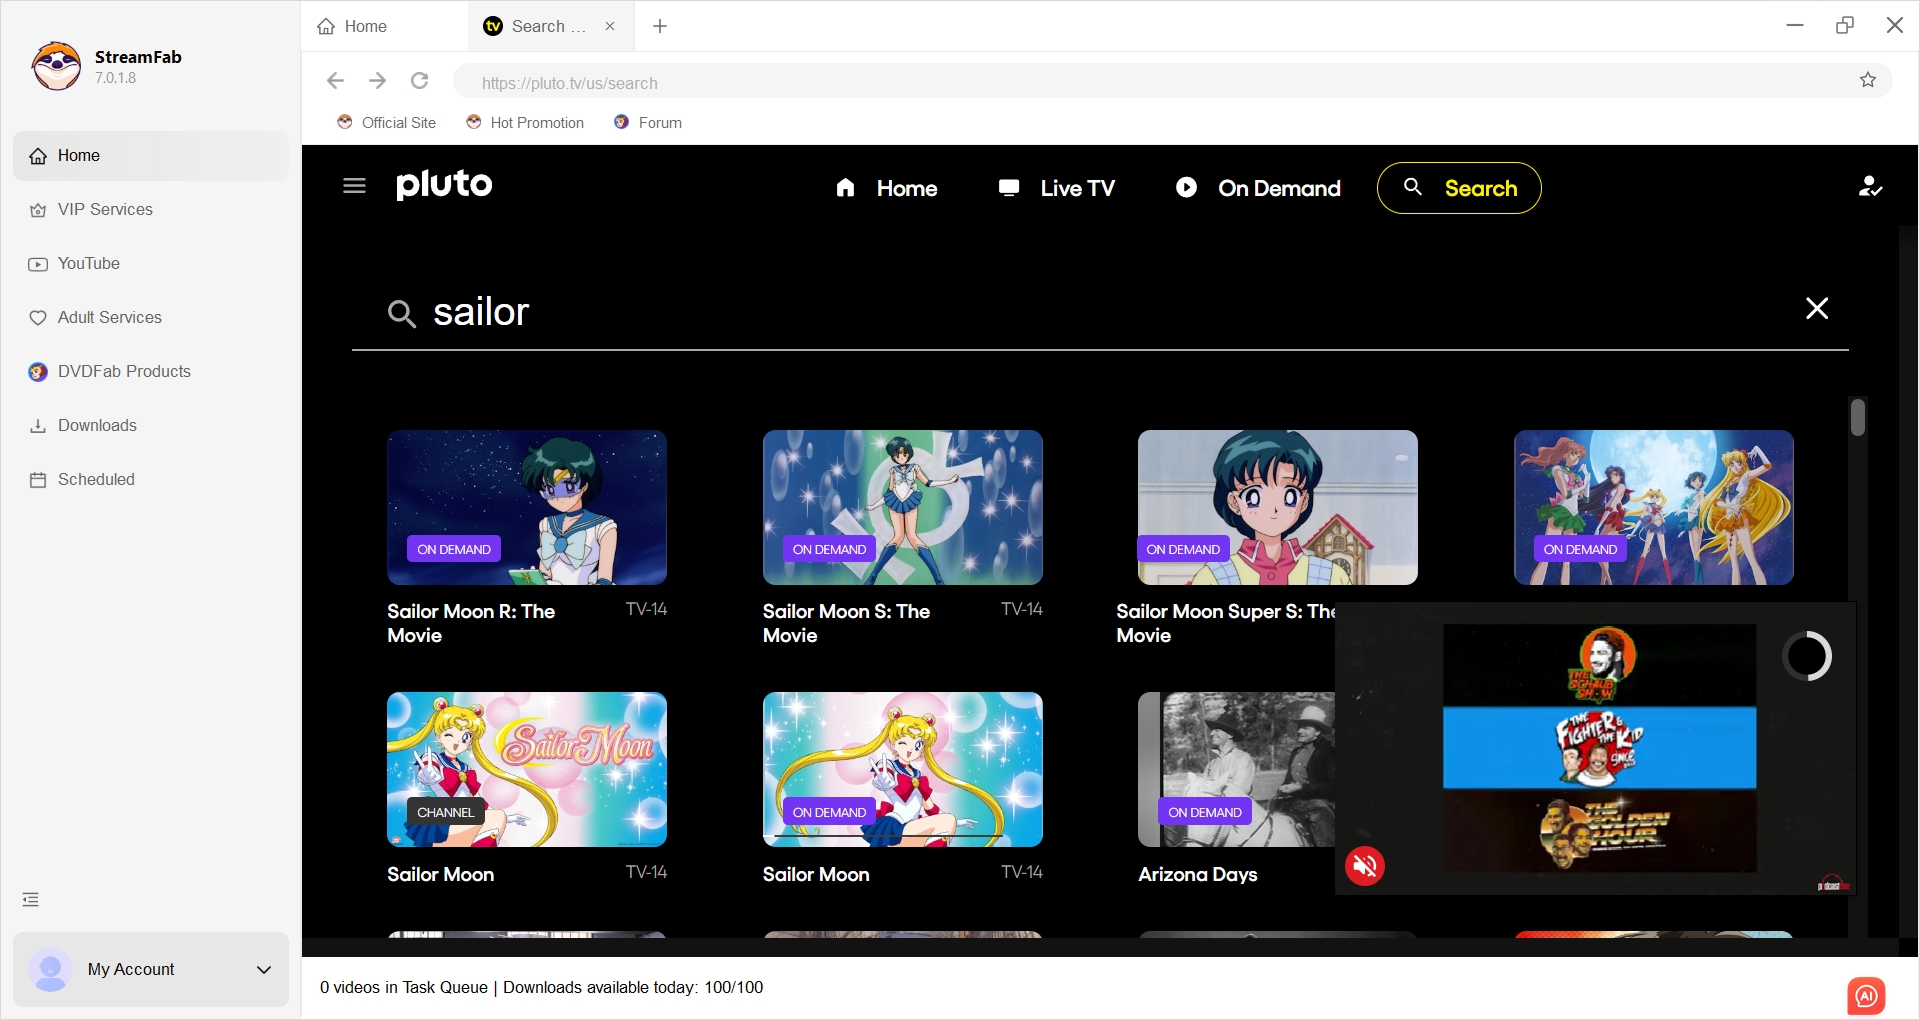Image resolution: width=1920 pixels, height=1020 pixels.
Task: Reload the page with the refresh icon
Action: point(420,80)
